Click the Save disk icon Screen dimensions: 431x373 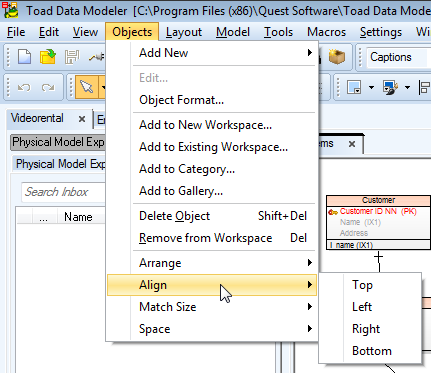tap(72, 57)
